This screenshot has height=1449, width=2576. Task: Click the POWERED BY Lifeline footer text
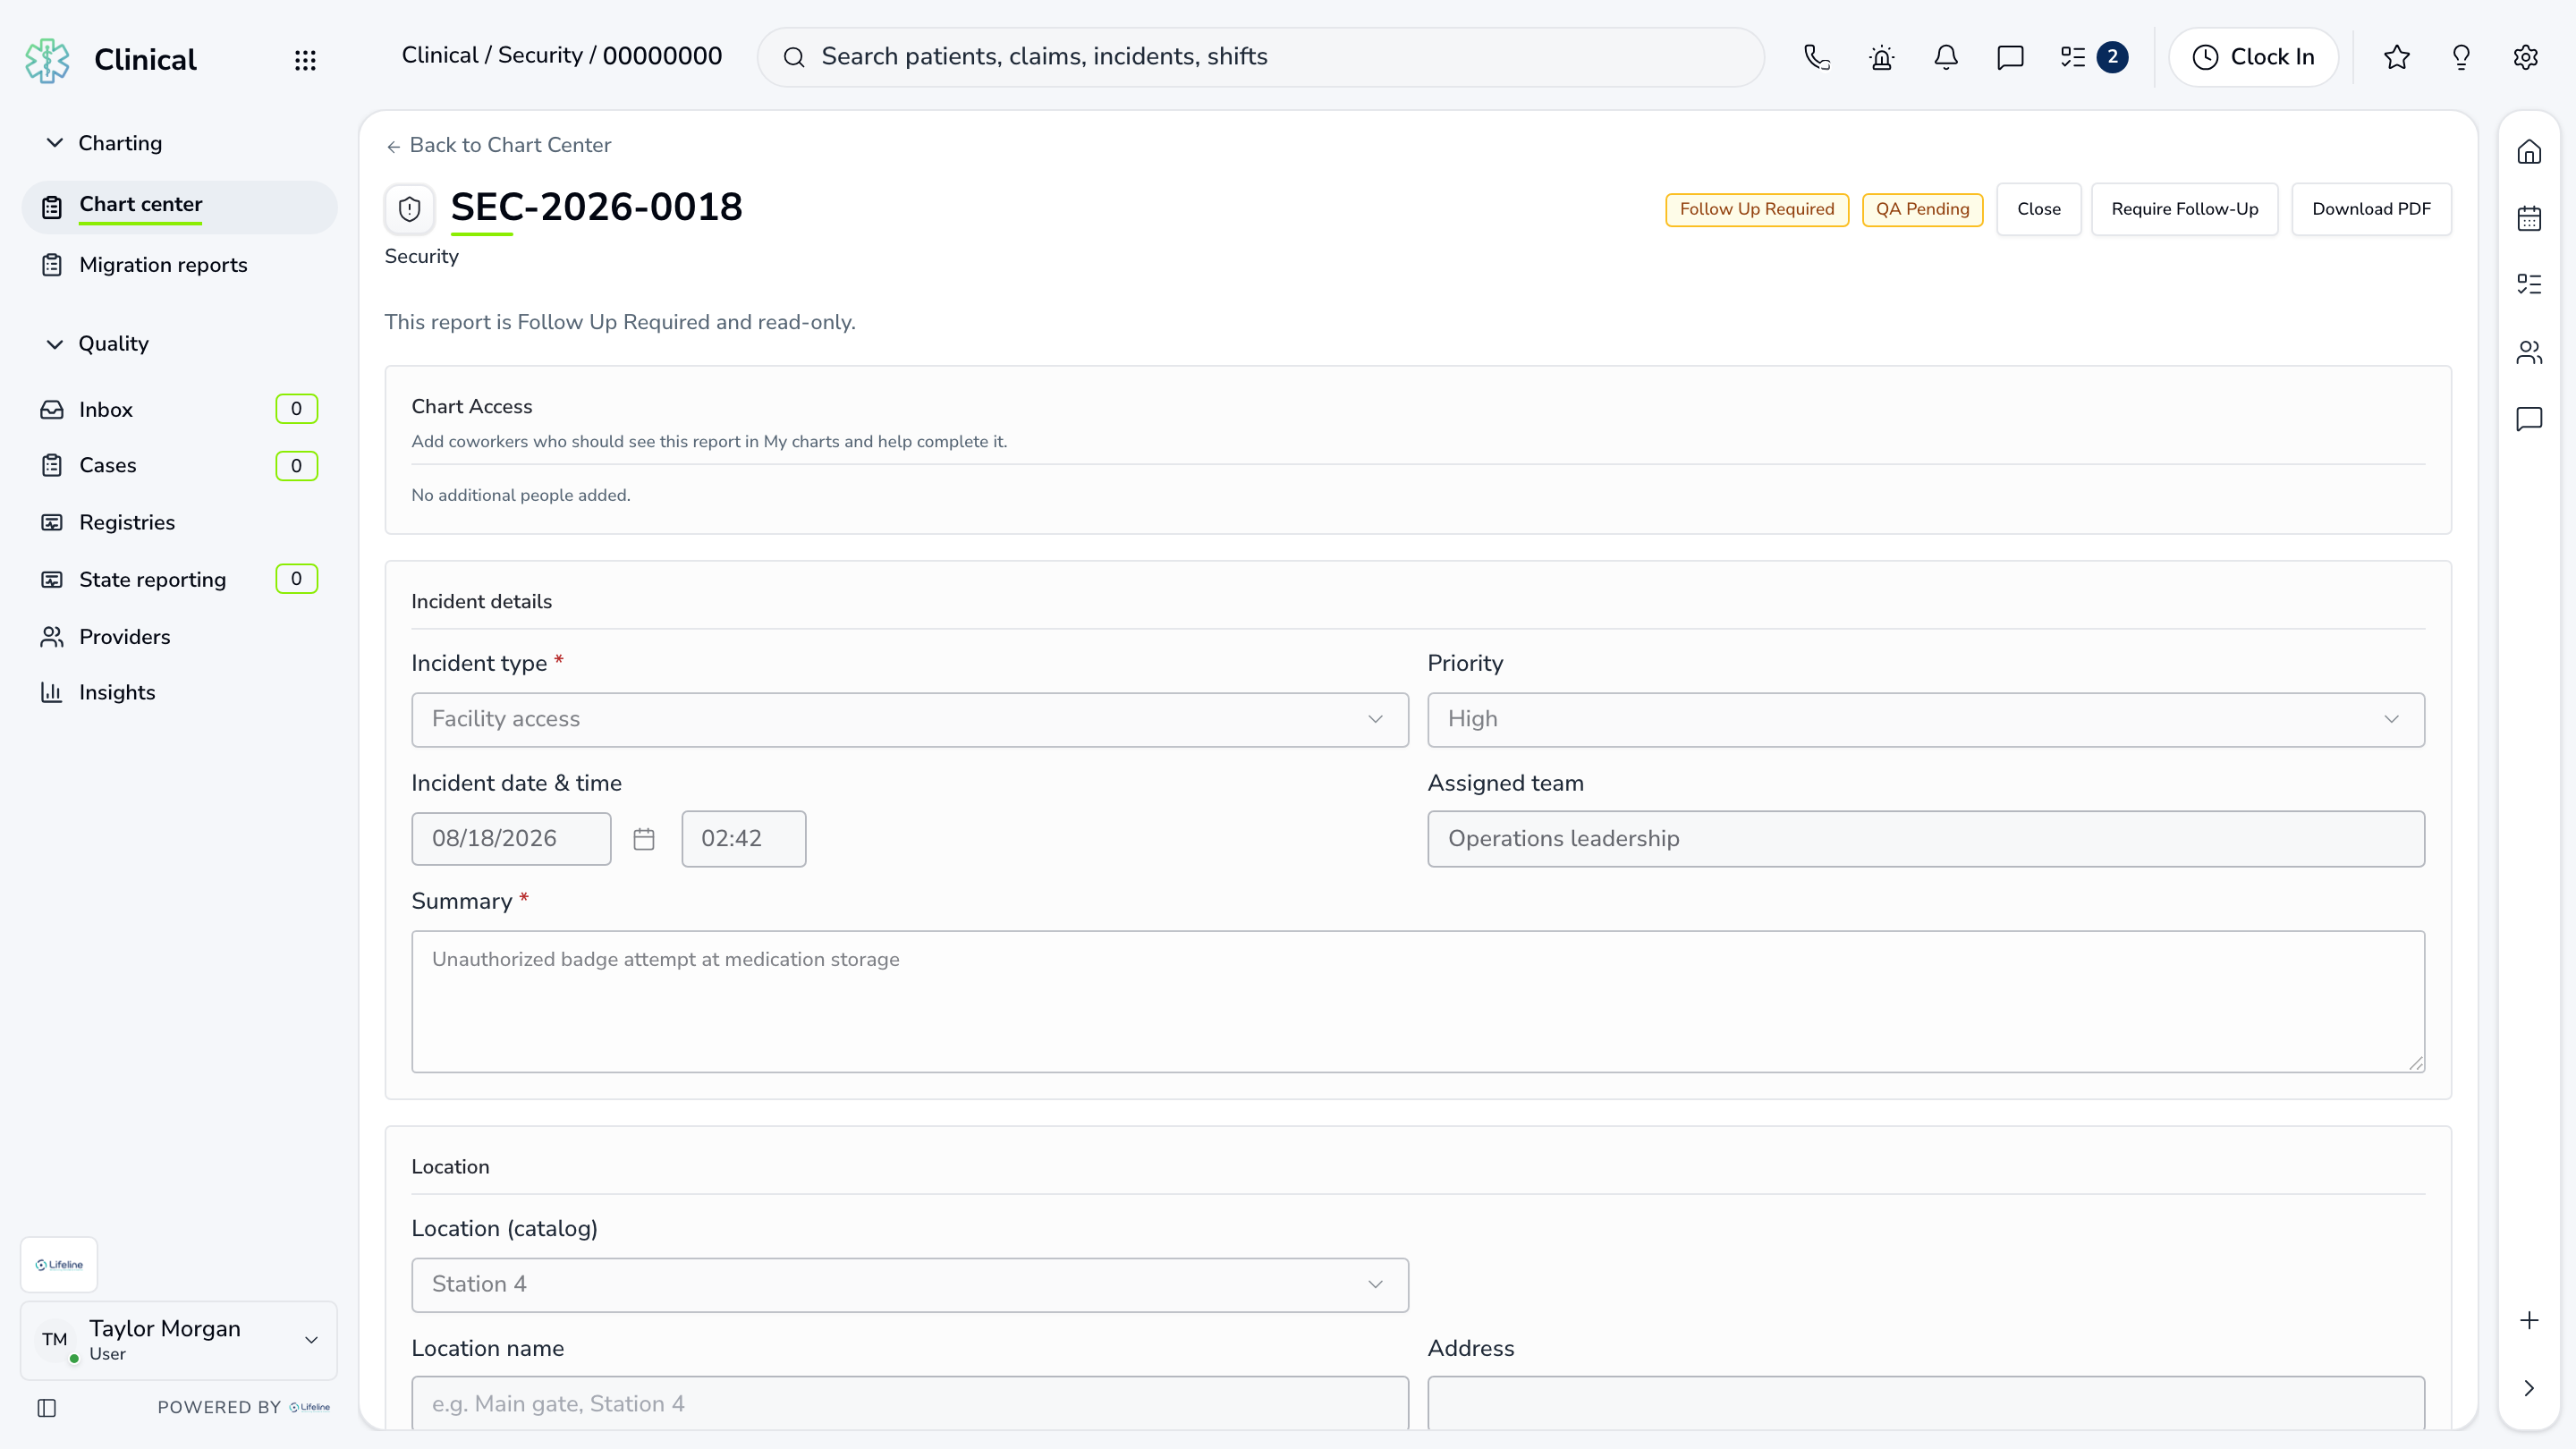tap(244, 1407)
